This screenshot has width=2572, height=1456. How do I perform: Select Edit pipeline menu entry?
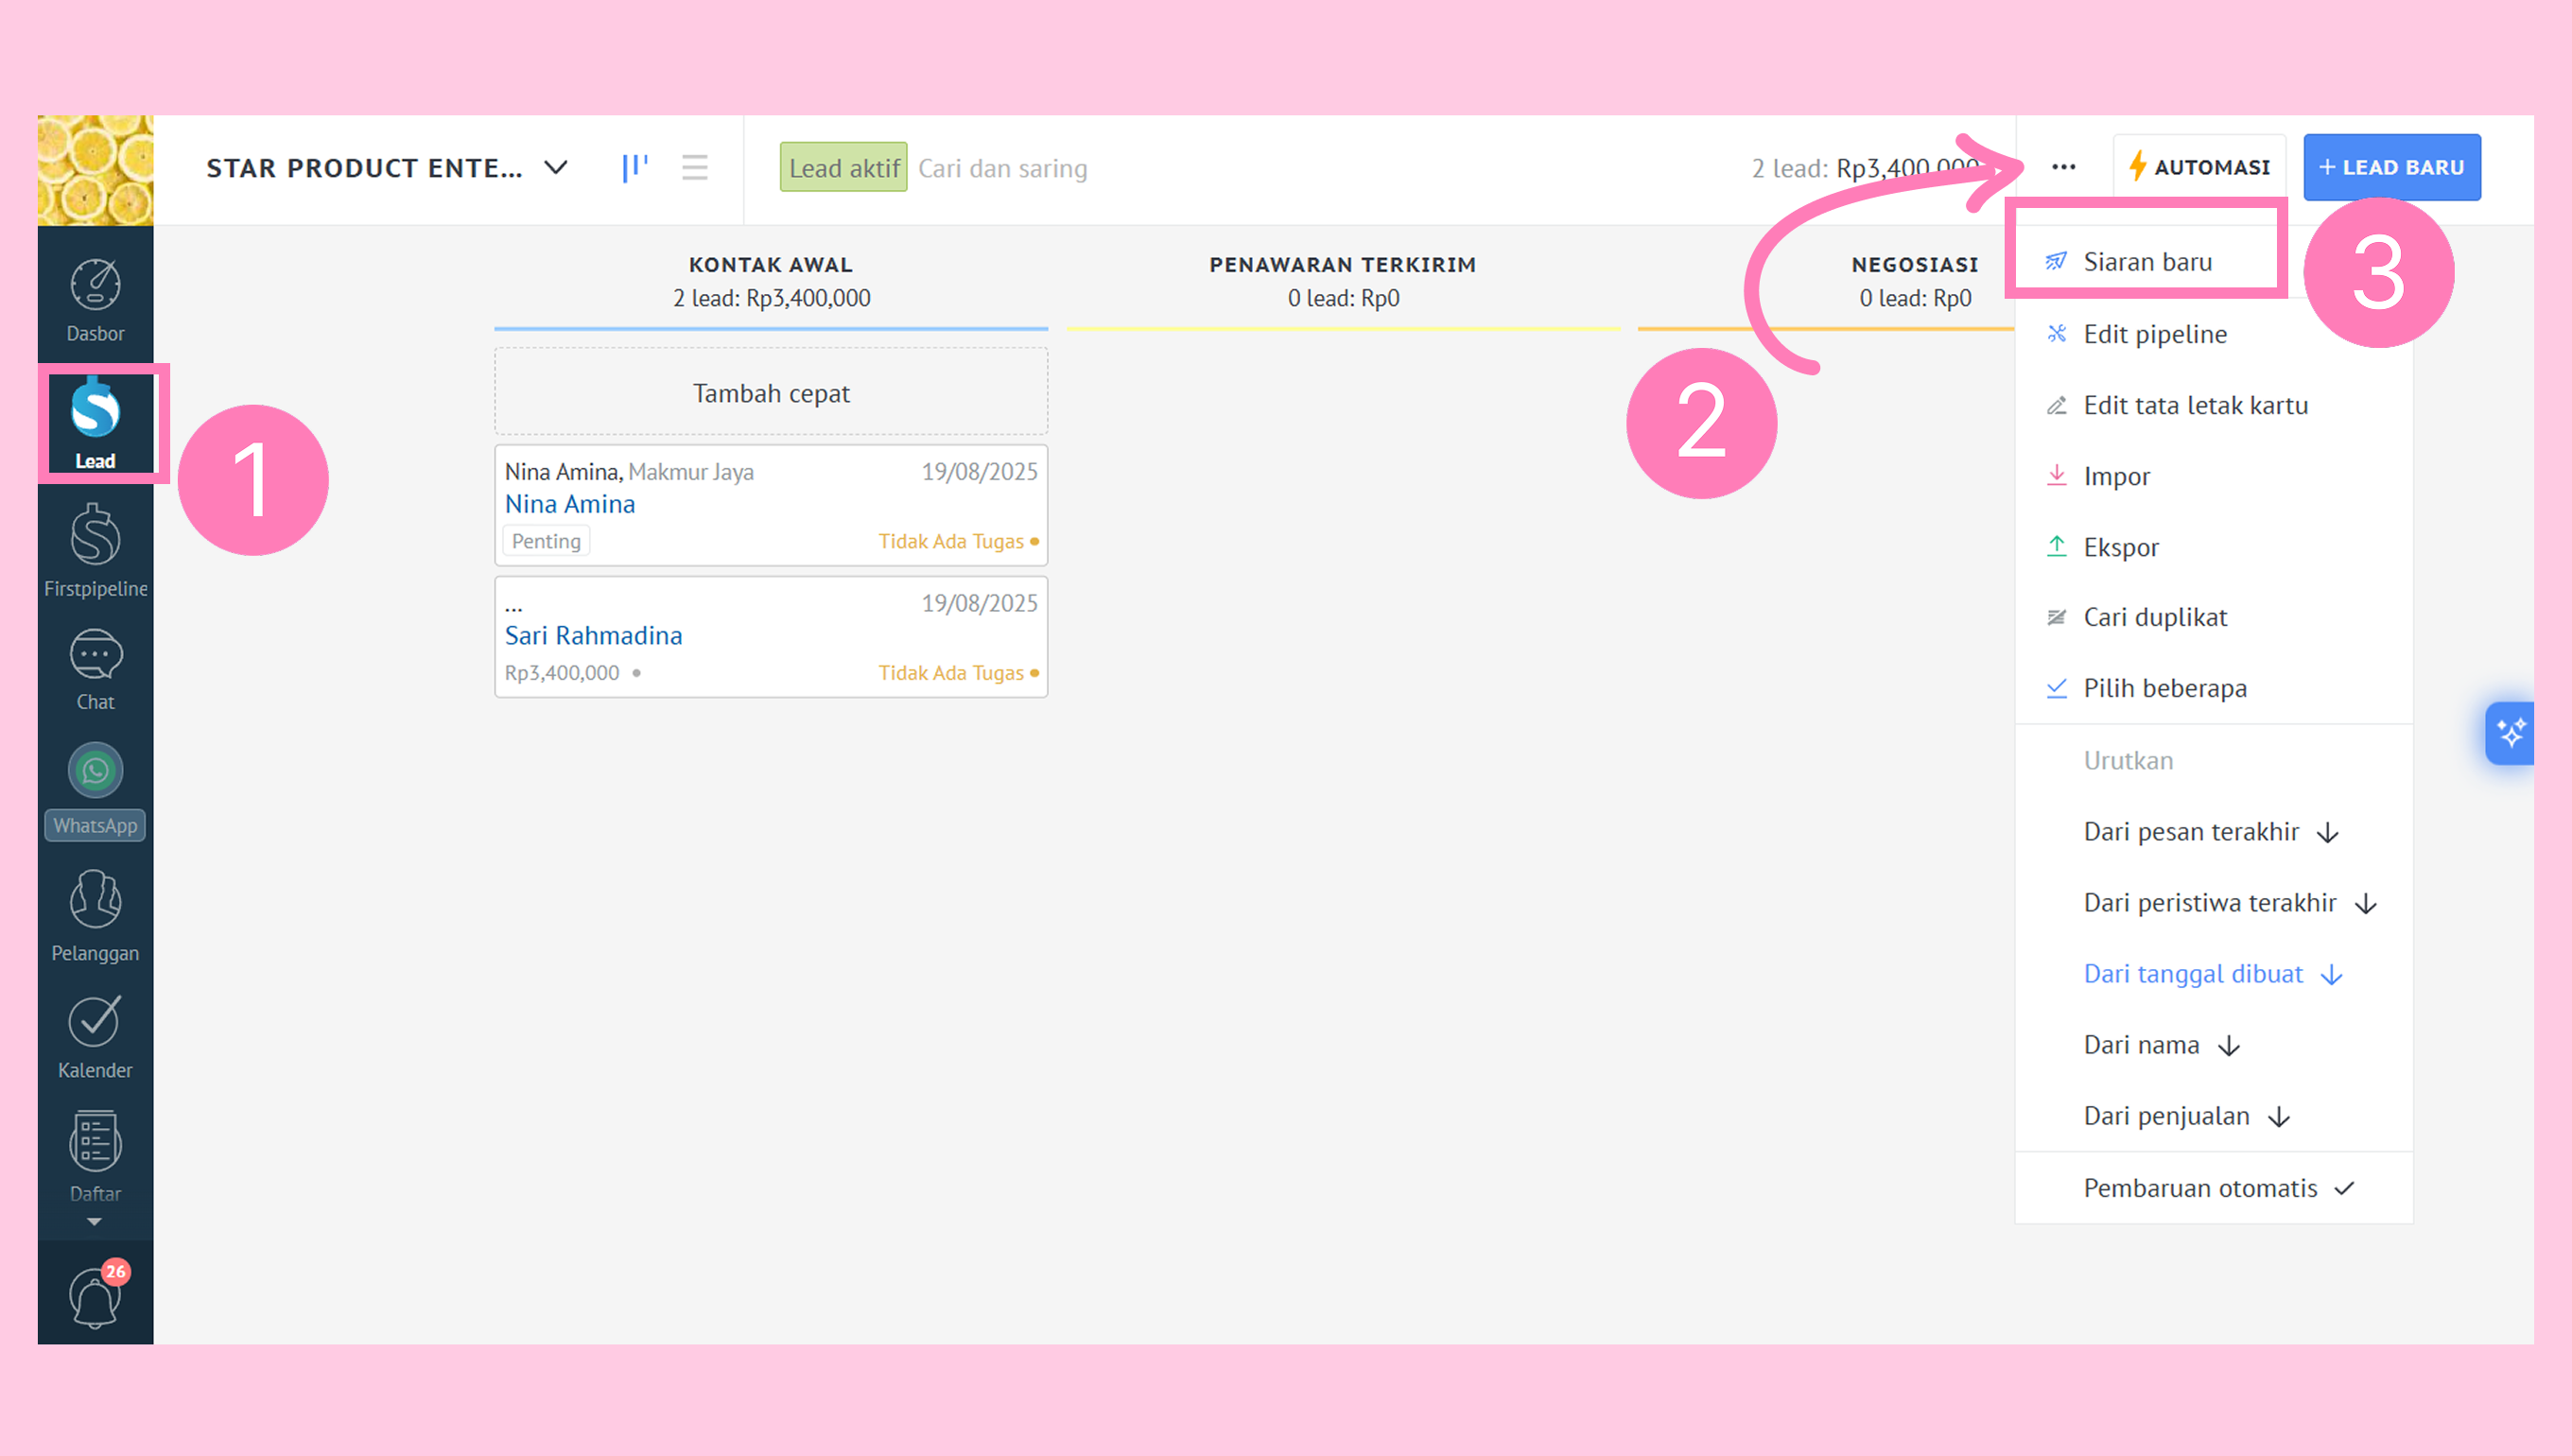[x=2214, y=334]
